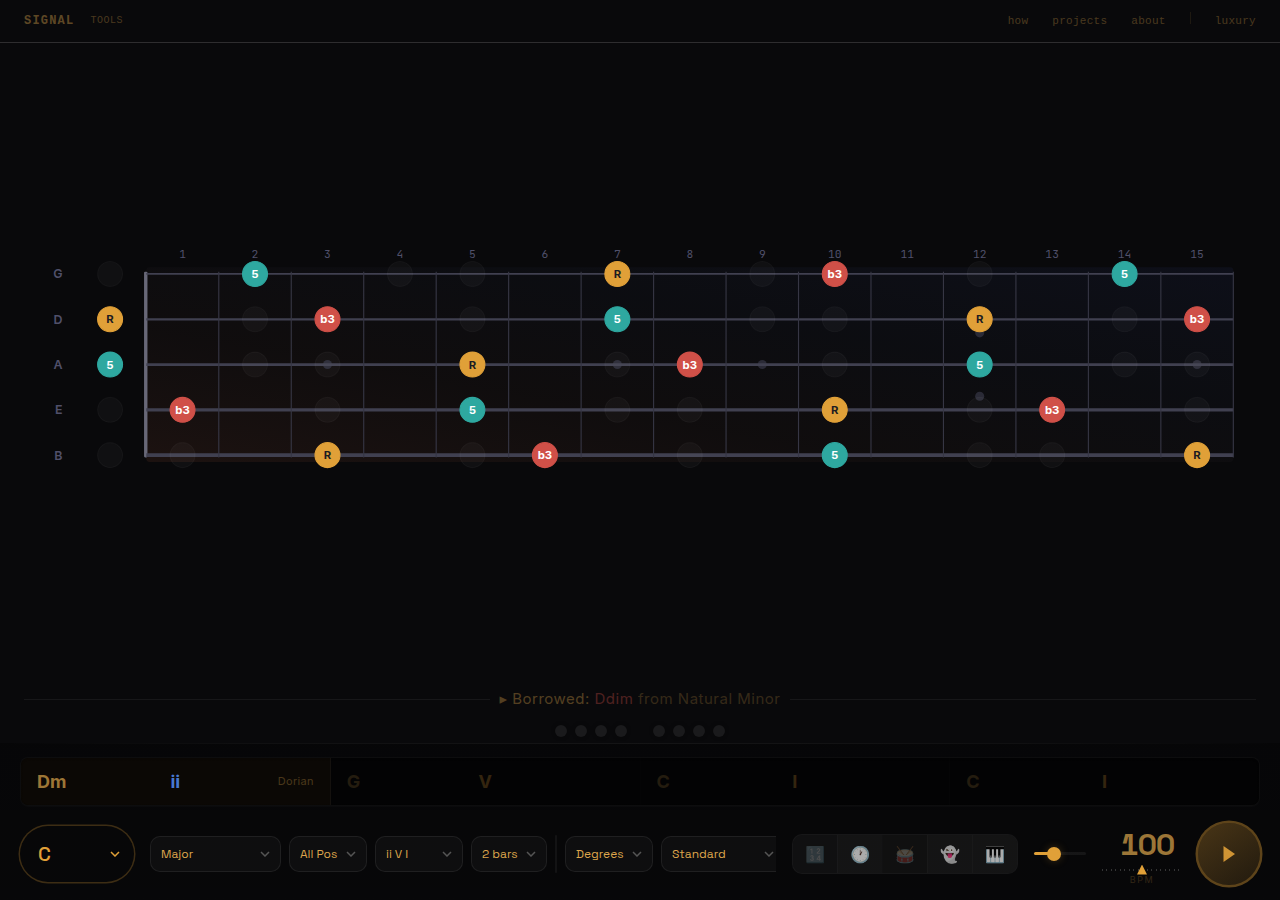Open the Degrees labeling dropdown
The width and height of the screenshot is (1280, 900).
pos(608,854)
